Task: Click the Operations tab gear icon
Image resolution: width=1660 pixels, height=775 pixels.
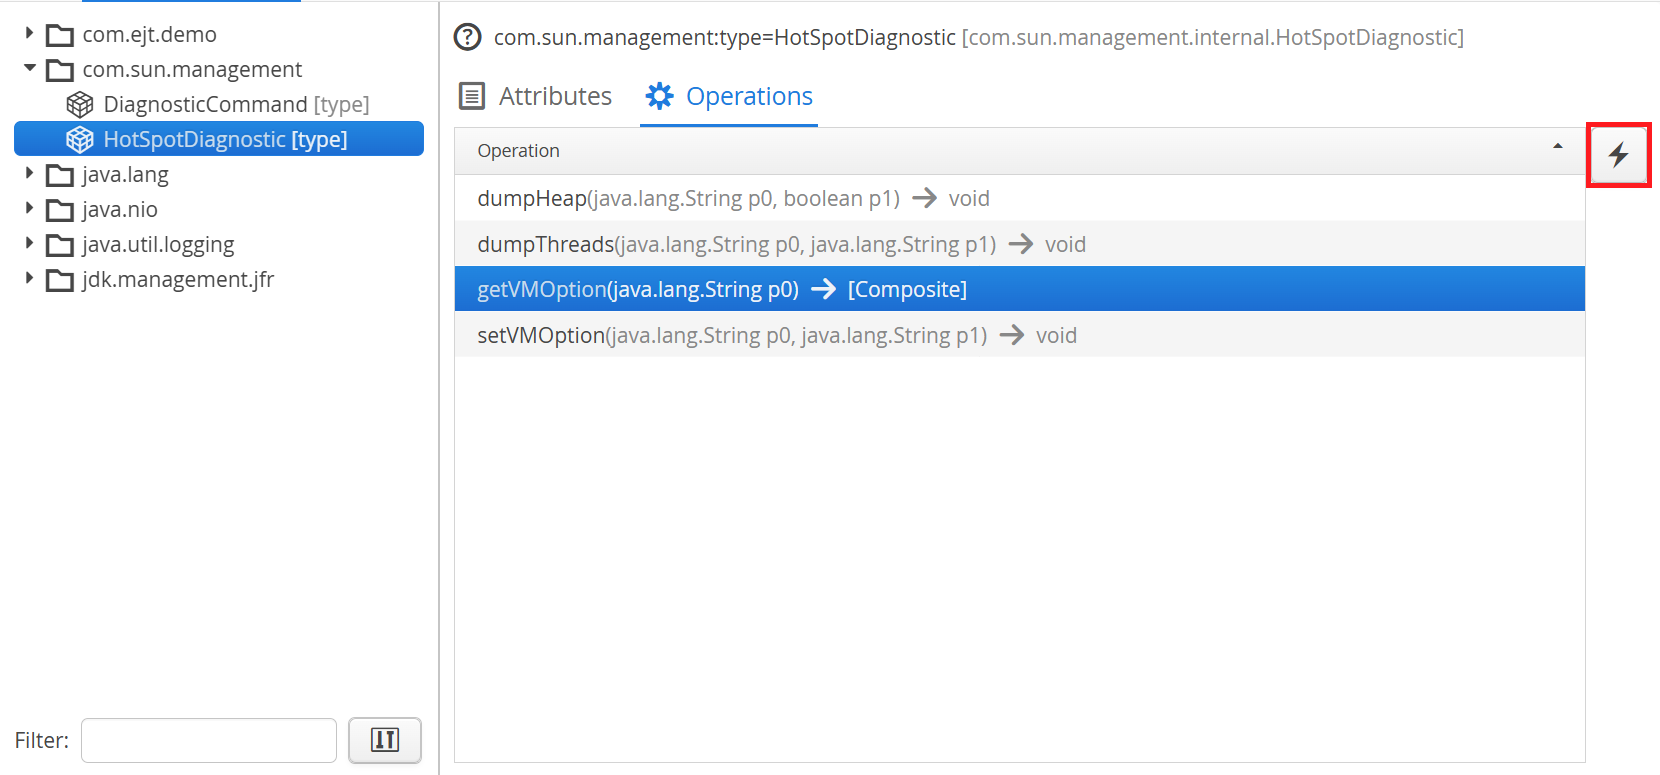Action: tap(660, 96)
